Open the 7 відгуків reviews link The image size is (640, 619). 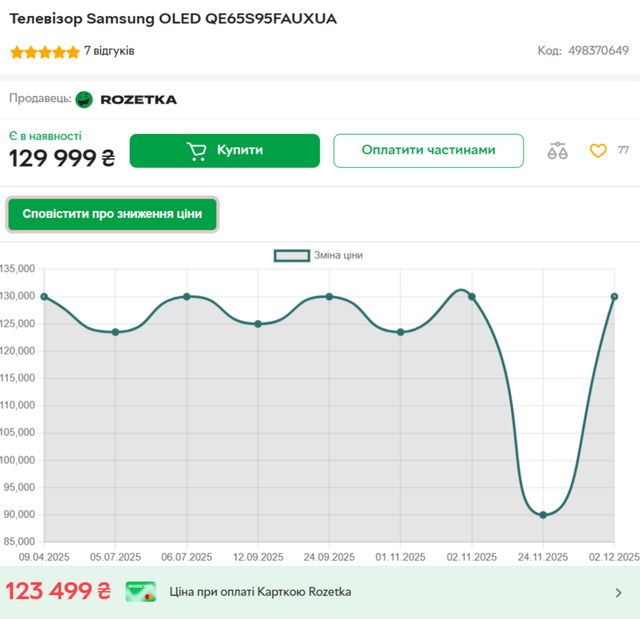(x=109, y=51)
